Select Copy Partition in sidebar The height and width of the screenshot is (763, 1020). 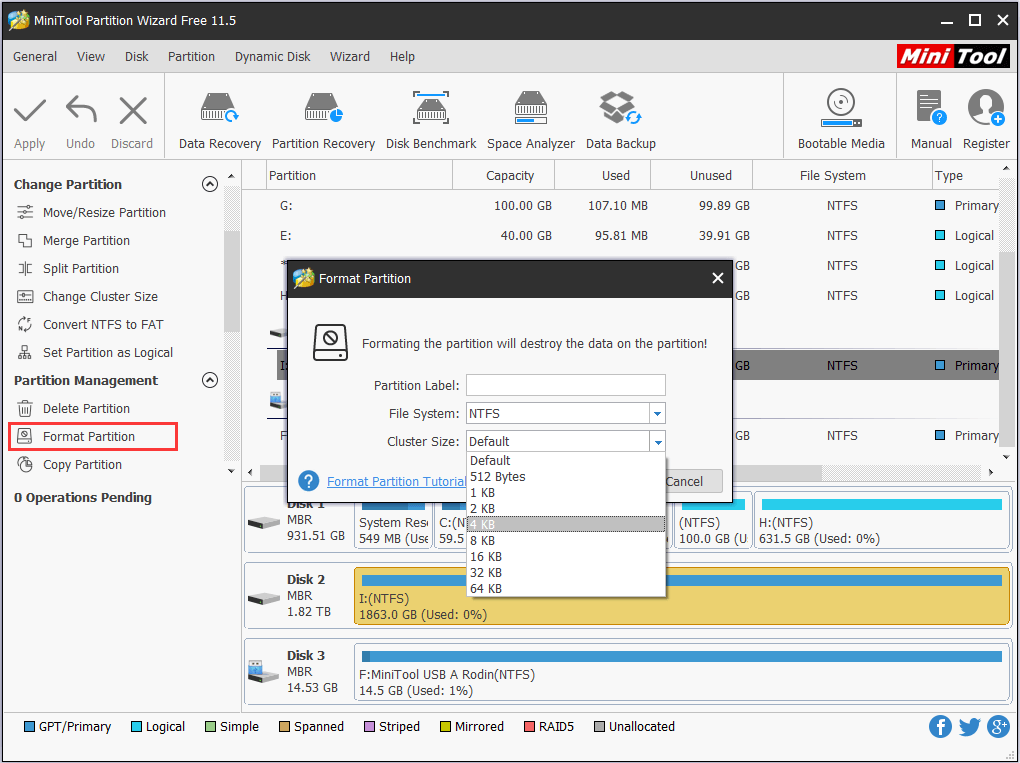[x=69, y=464]
